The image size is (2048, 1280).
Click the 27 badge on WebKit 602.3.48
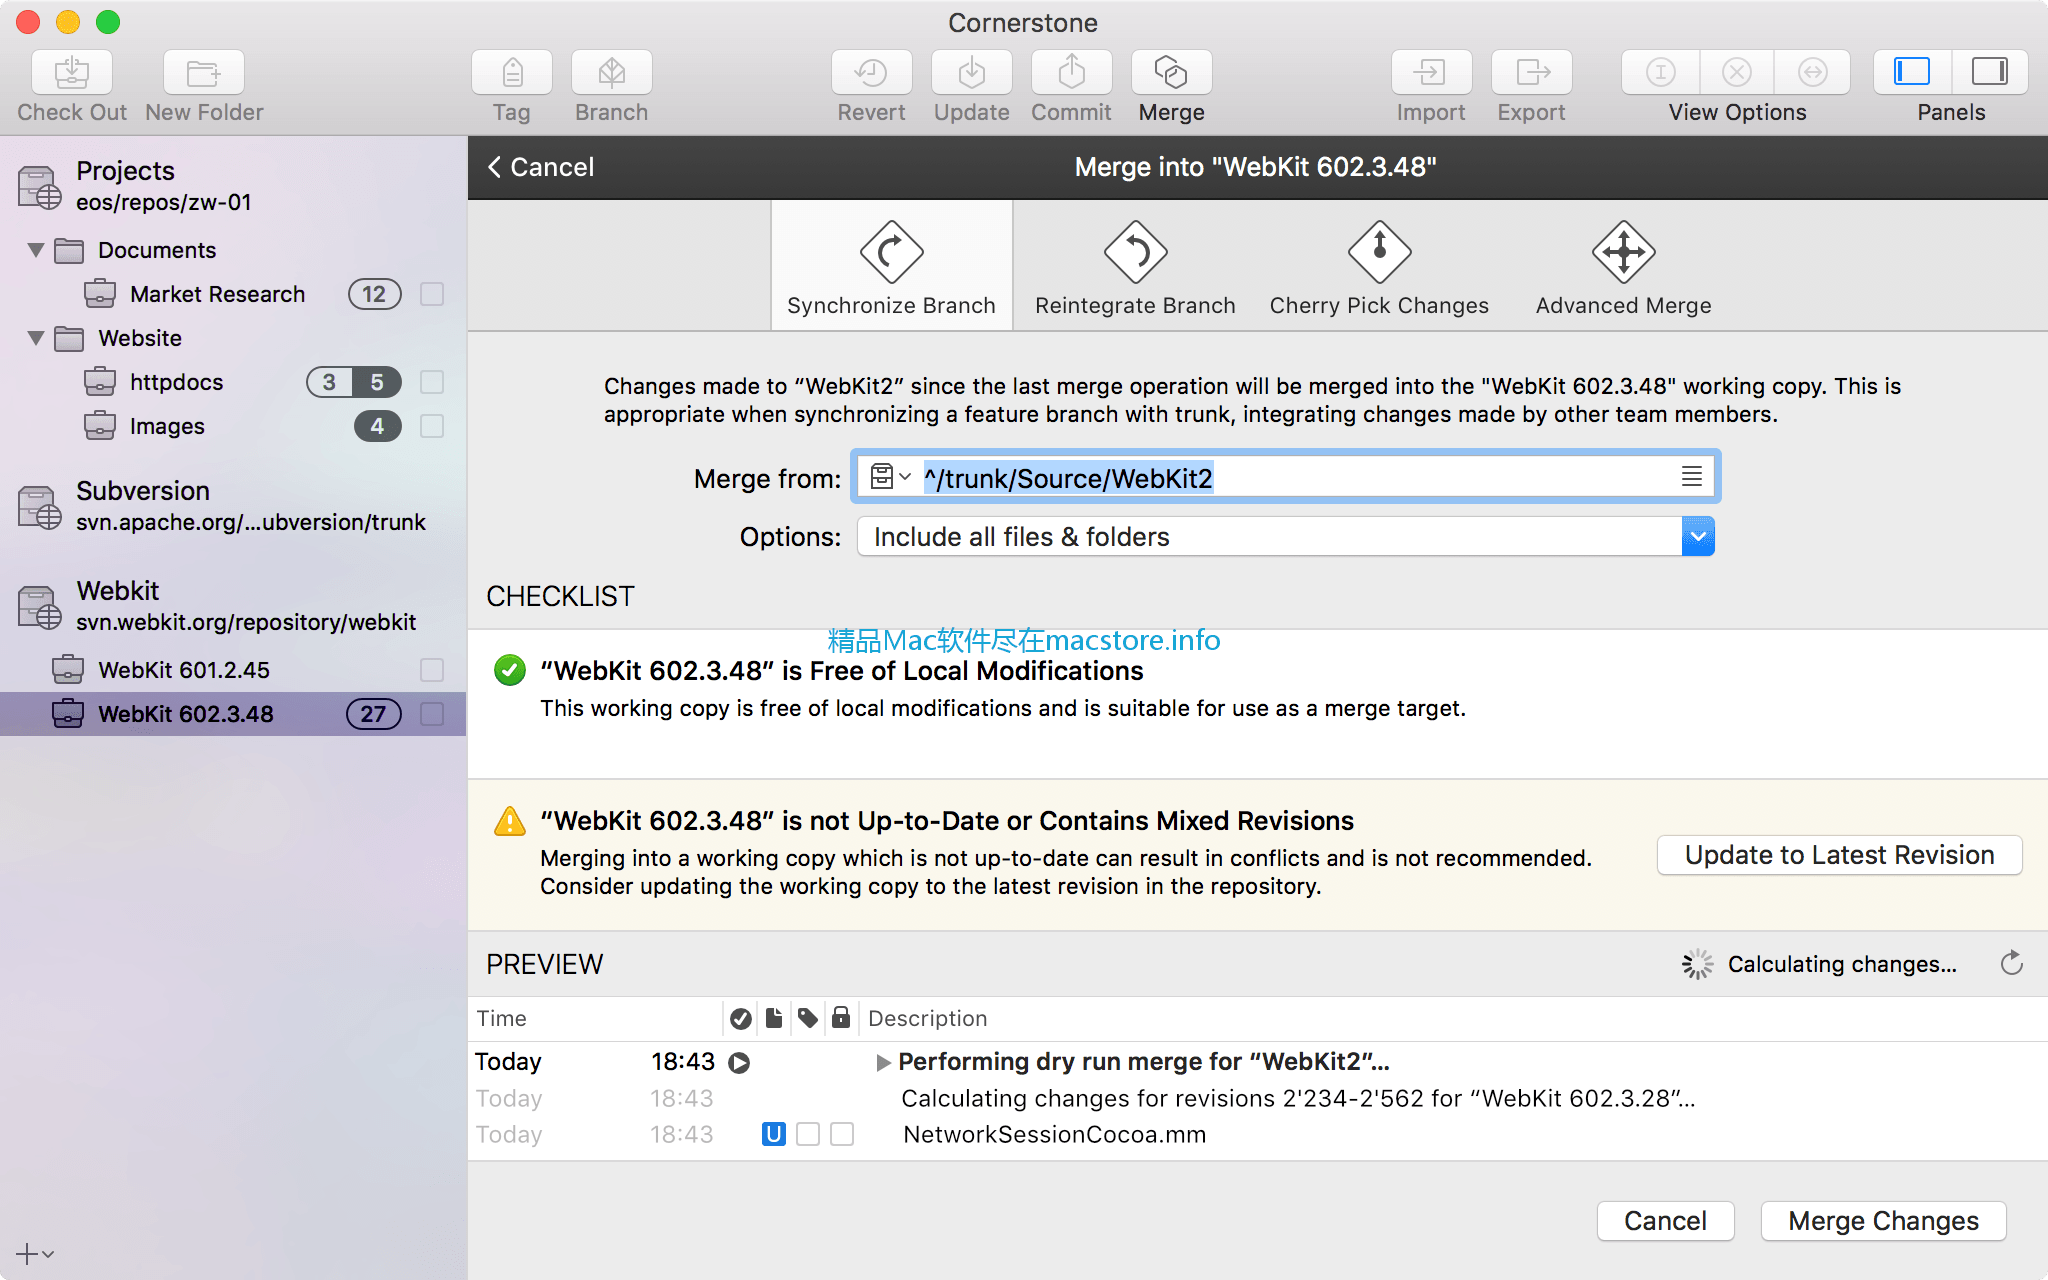click(x=373, y=714)
